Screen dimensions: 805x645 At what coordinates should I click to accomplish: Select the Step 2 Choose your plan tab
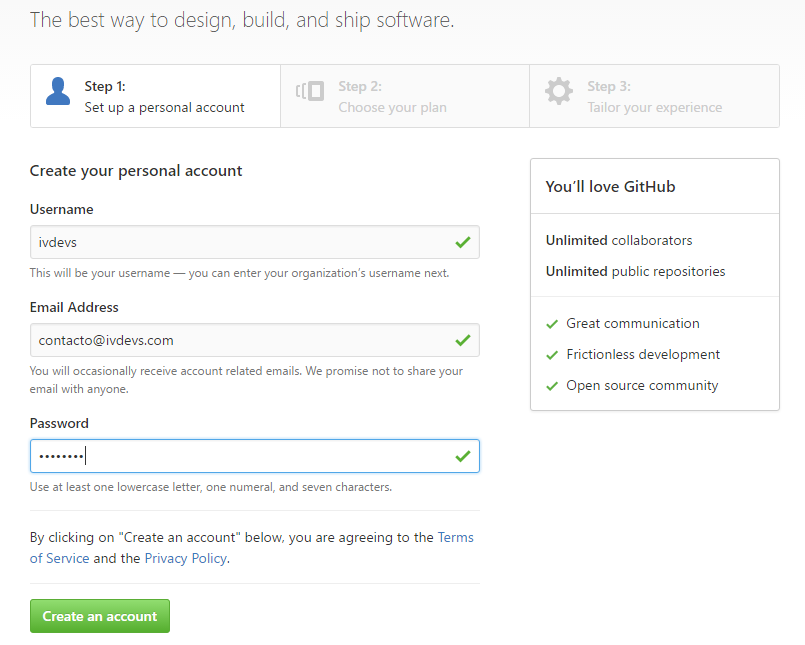point(405,96)
